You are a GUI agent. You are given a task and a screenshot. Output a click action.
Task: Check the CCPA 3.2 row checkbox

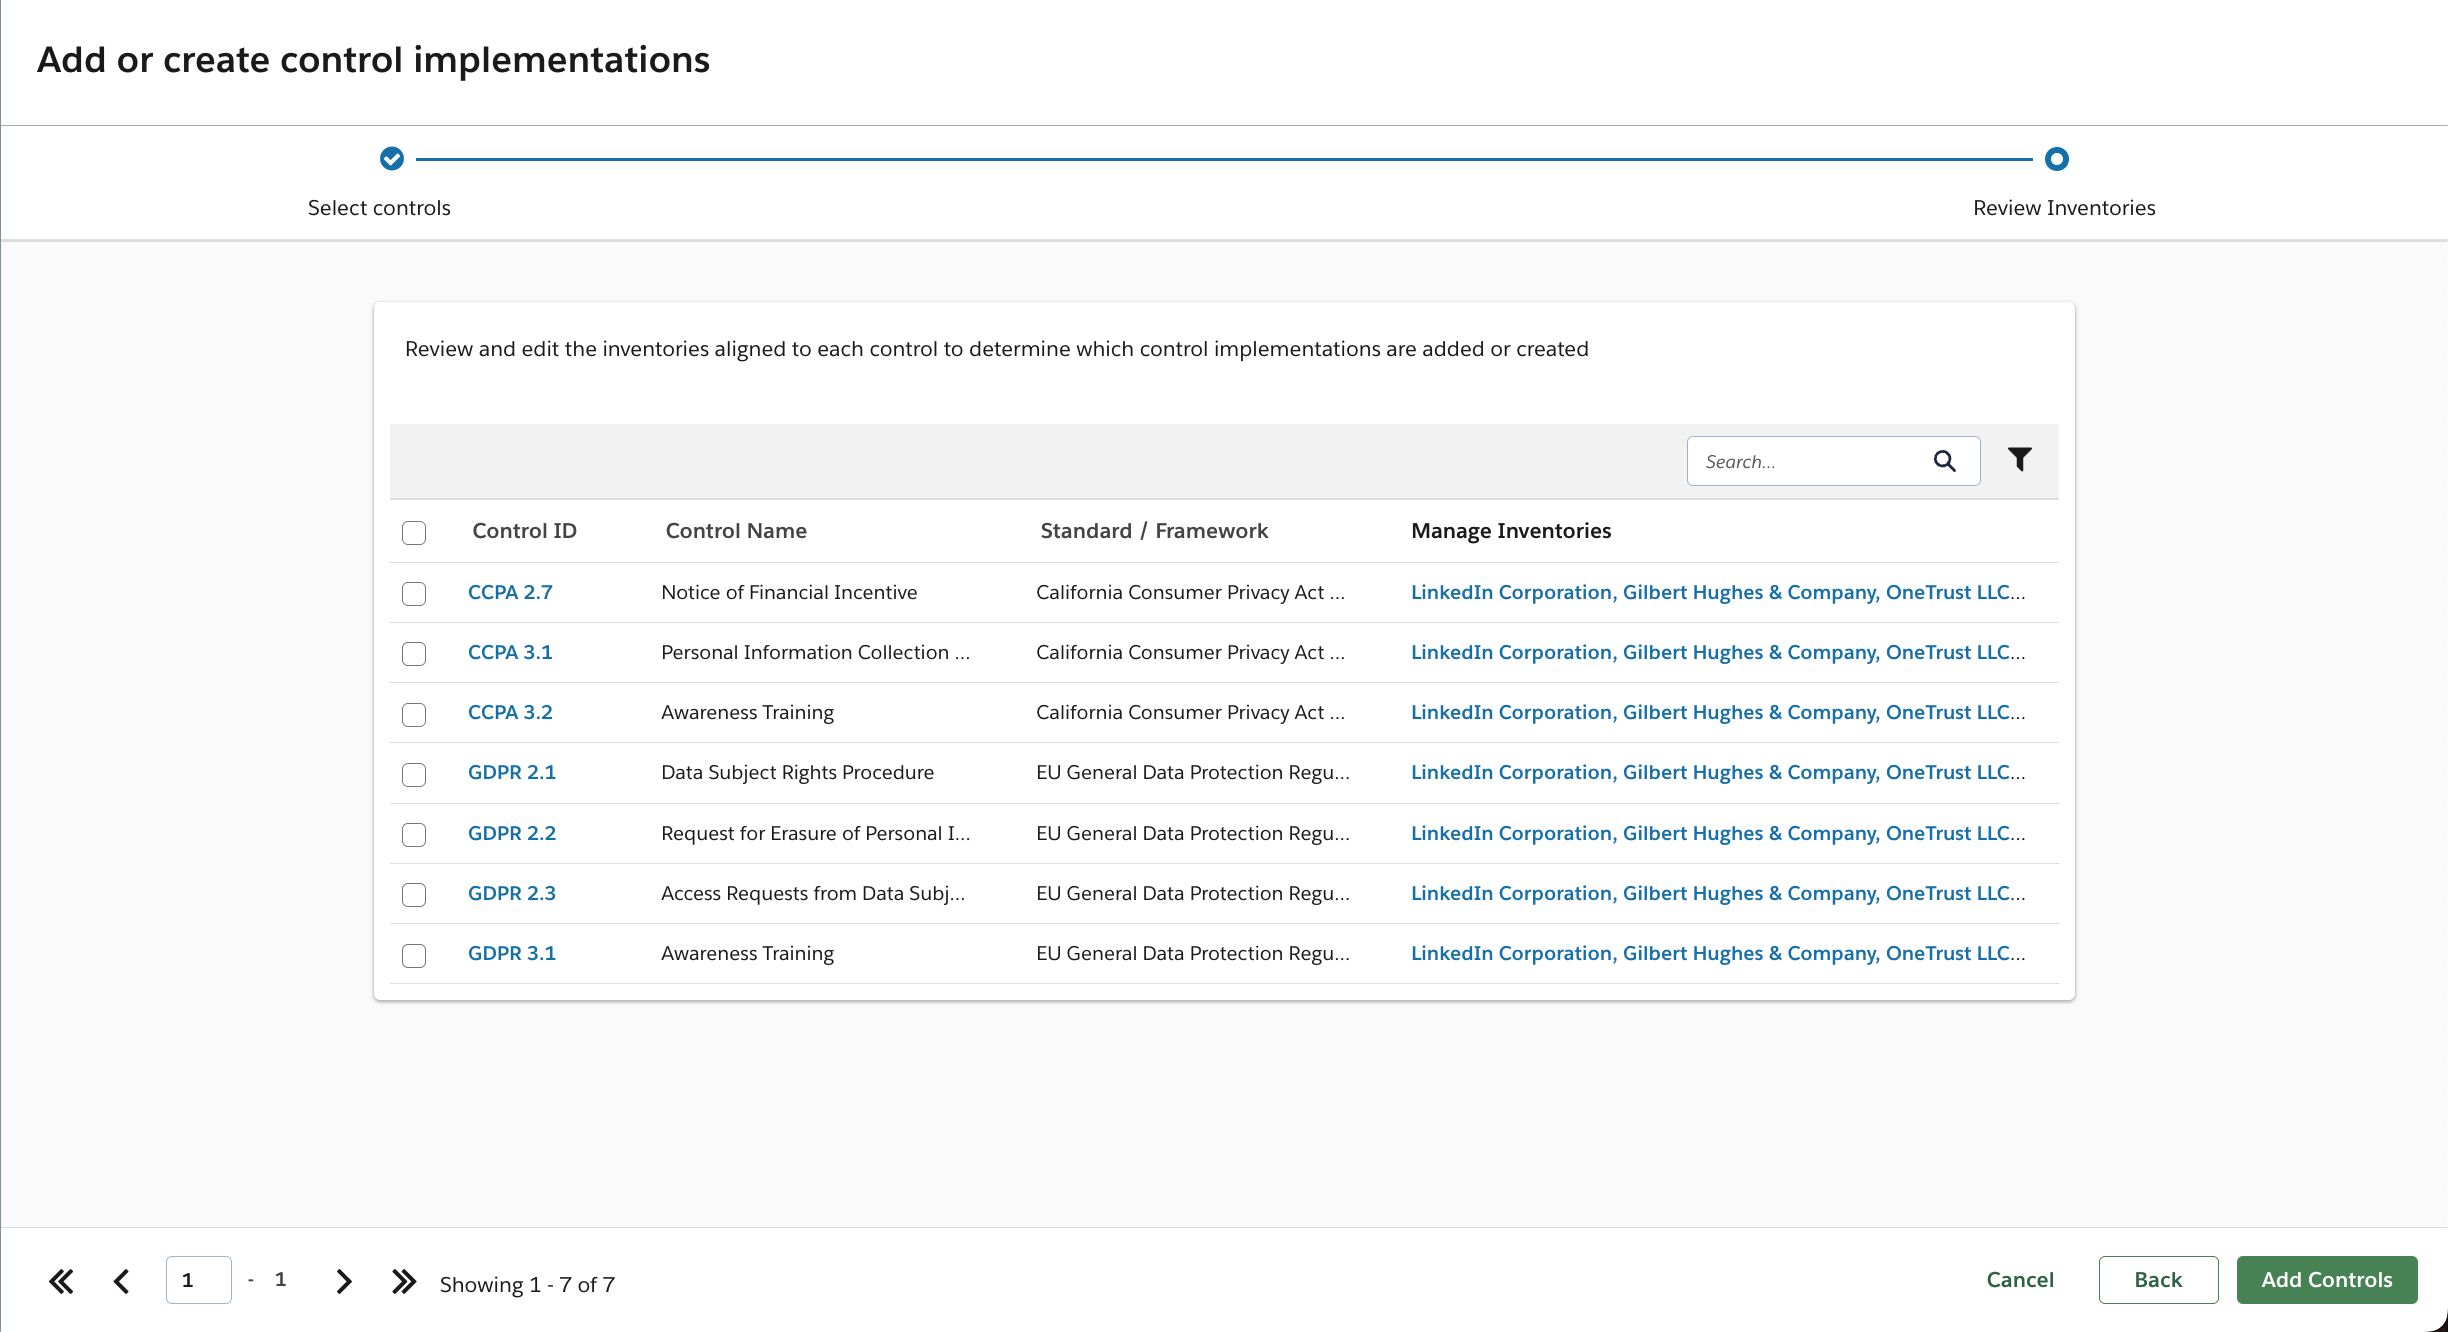click(x=414, y=714)
